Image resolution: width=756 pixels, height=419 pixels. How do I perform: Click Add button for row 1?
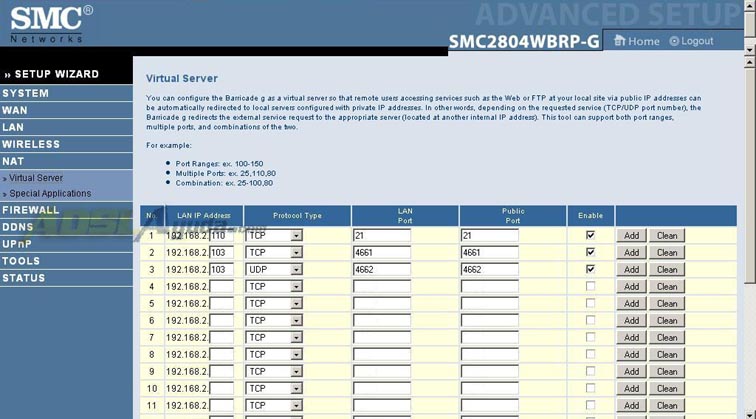(631, 236)
